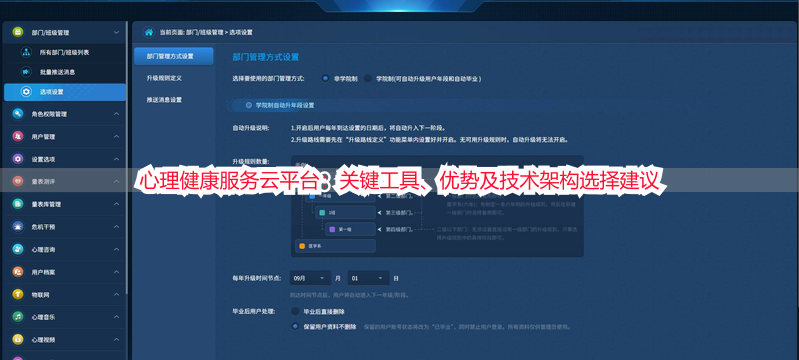Viewport: 799px width, 360px height.
Task: Click the 批量推送消息 megaphone icon
Action: tap(26, 72)
